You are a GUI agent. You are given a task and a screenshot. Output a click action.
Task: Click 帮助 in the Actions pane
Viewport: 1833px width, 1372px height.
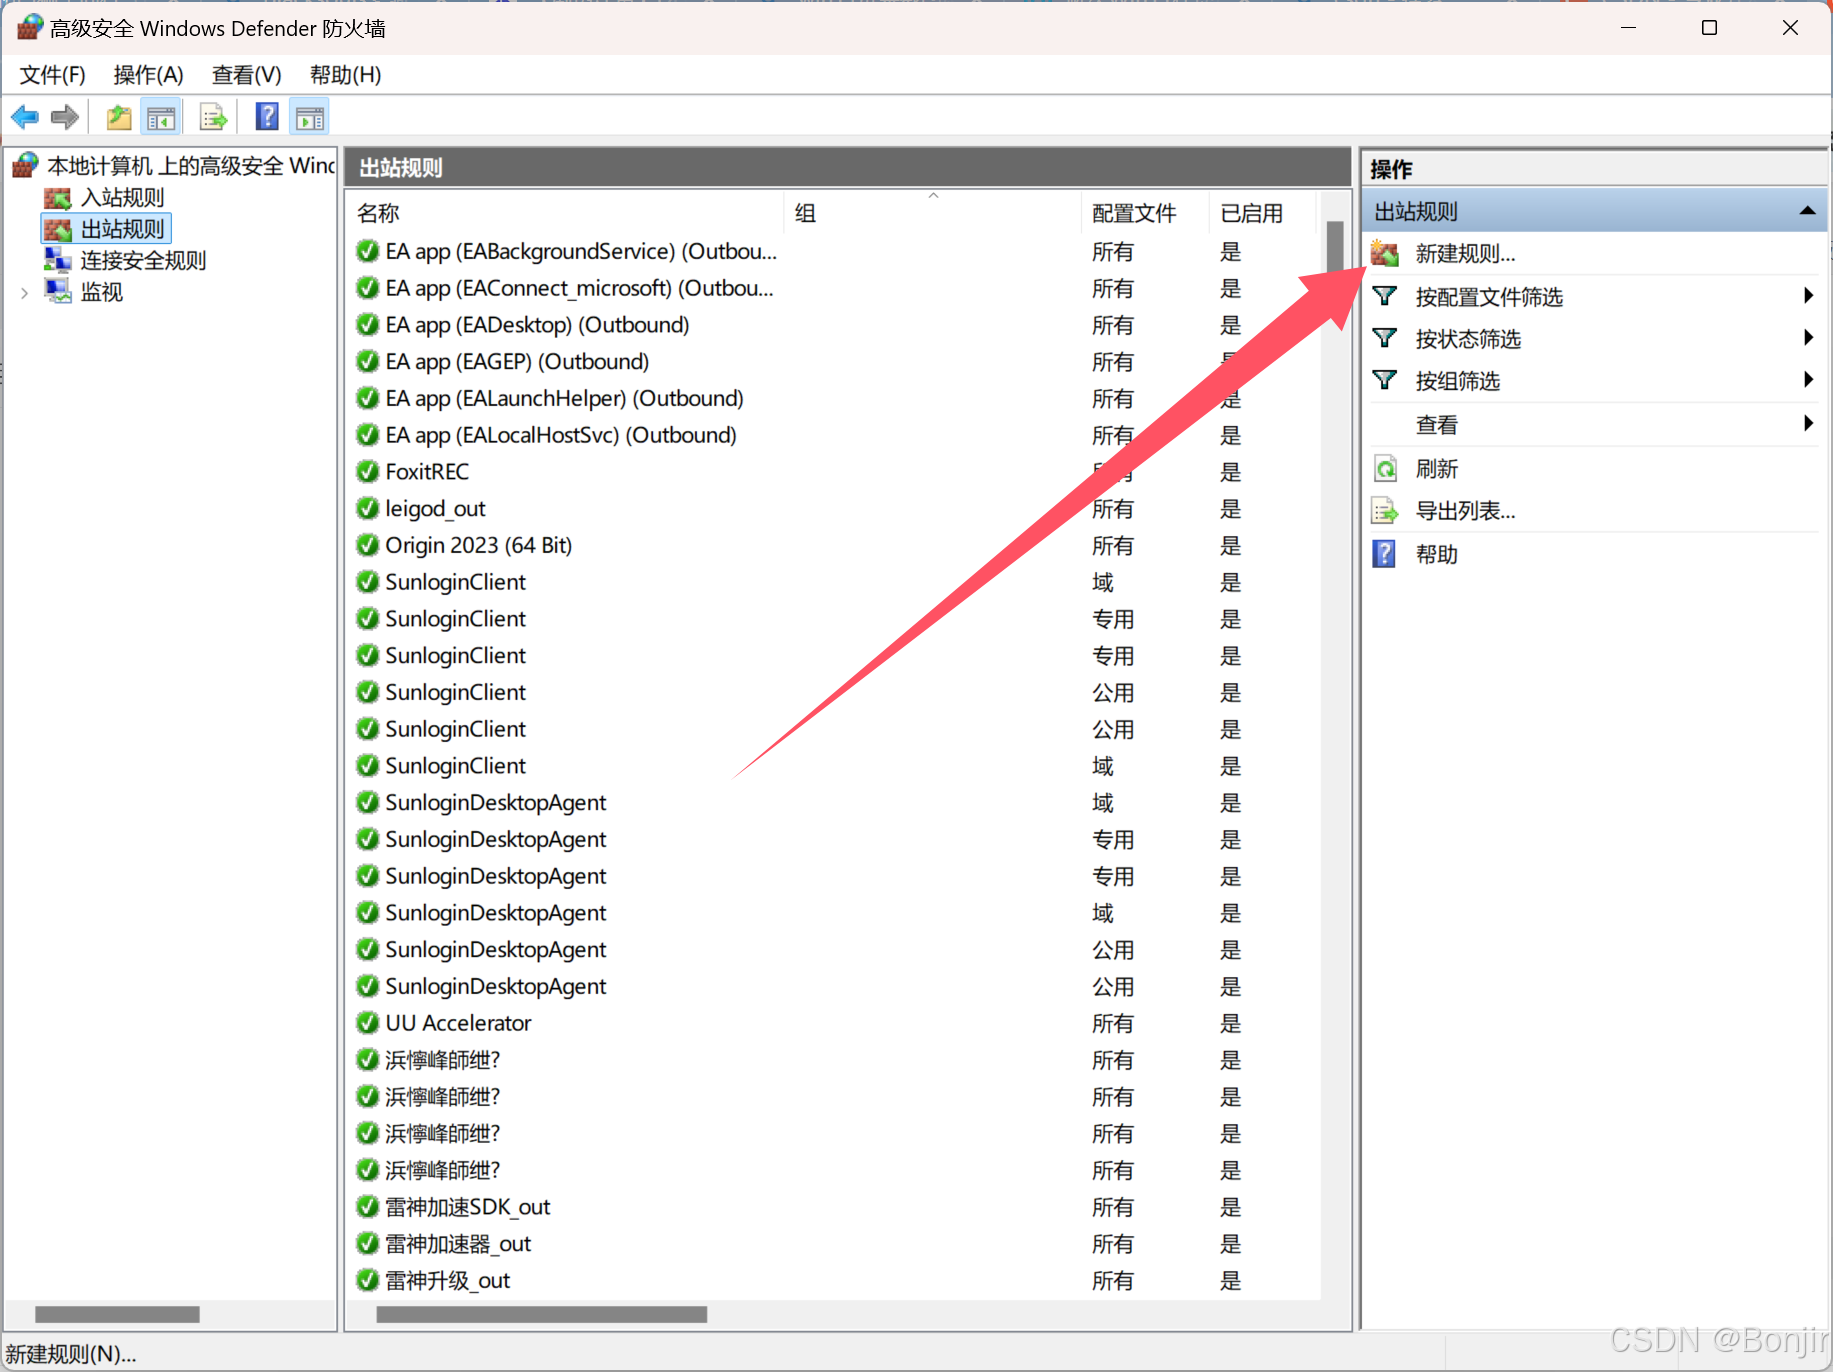point(1436,554)
